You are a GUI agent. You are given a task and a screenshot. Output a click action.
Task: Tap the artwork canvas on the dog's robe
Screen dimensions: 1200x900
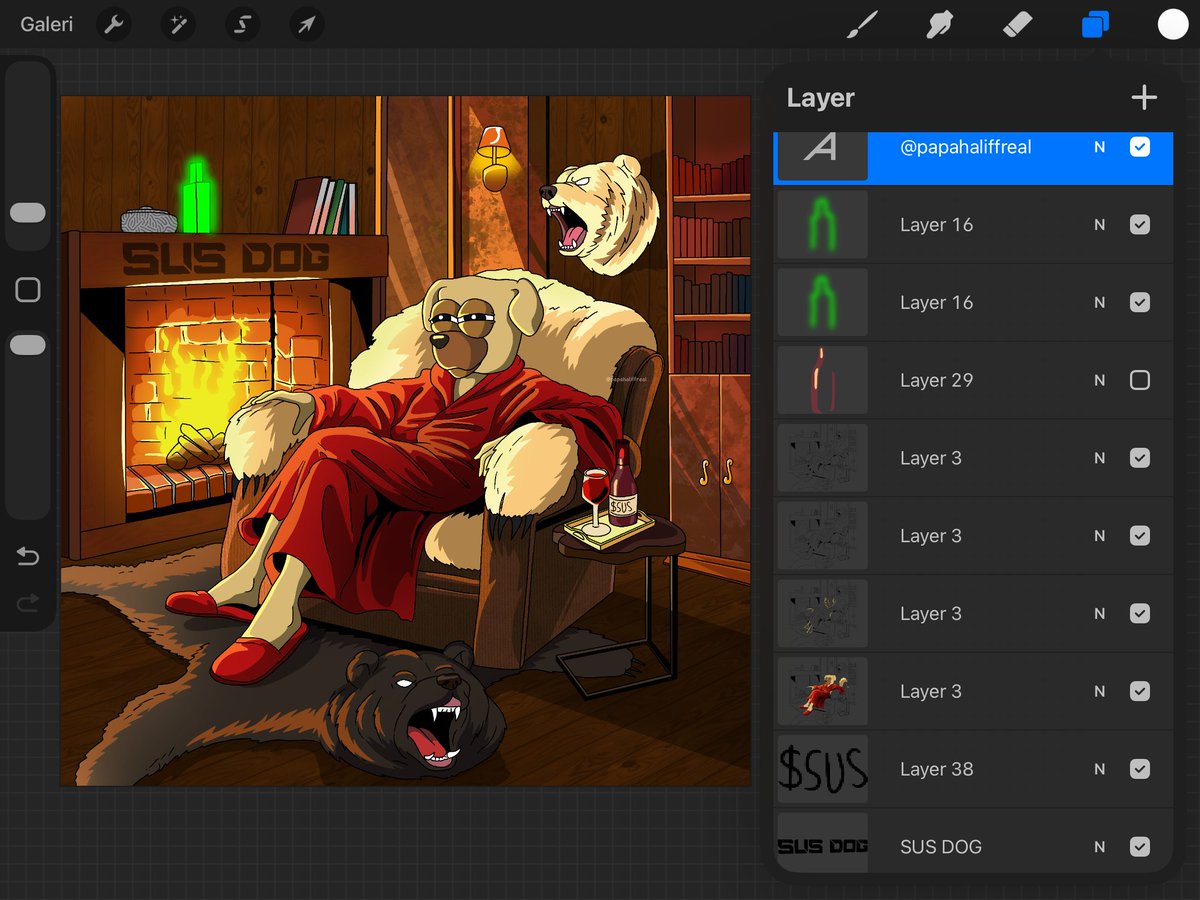coord(400,470)
